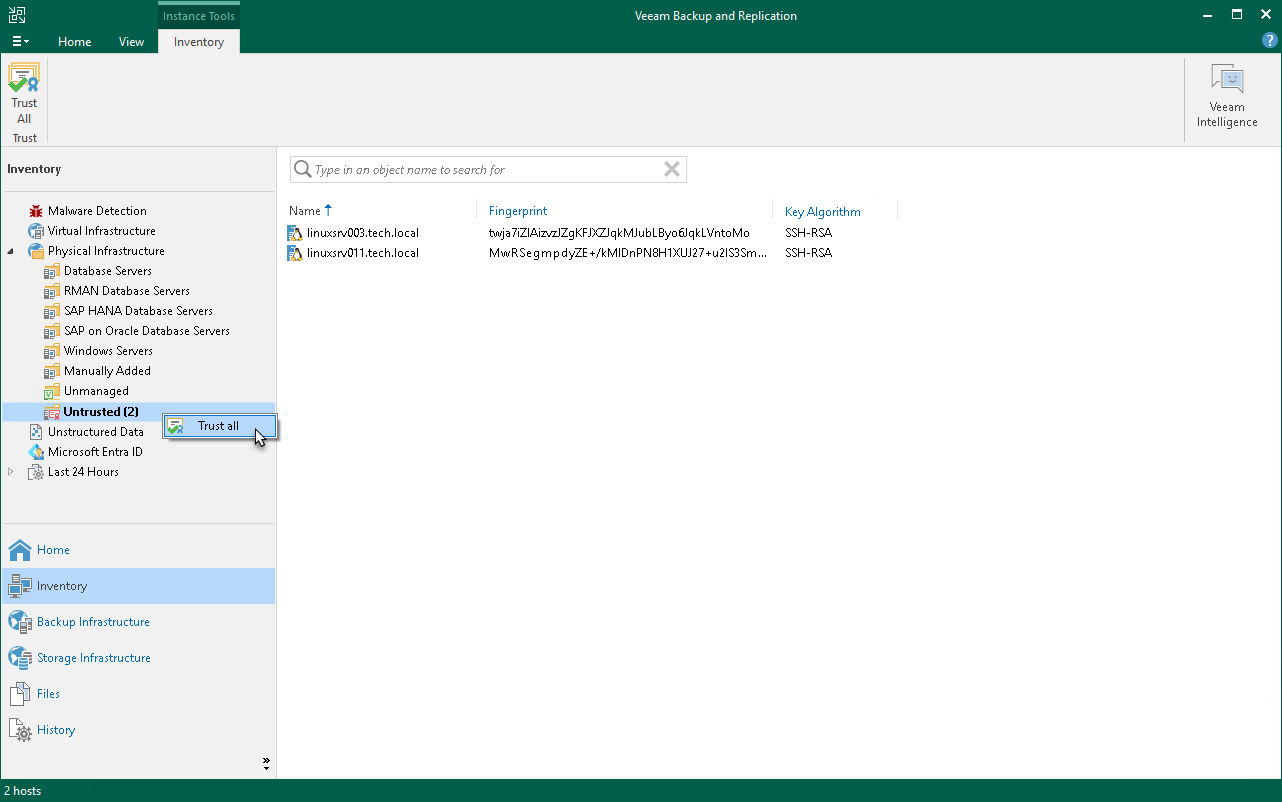1282x802 pixels.
Task: Clear the search box with X
Action: pos(672,170)
